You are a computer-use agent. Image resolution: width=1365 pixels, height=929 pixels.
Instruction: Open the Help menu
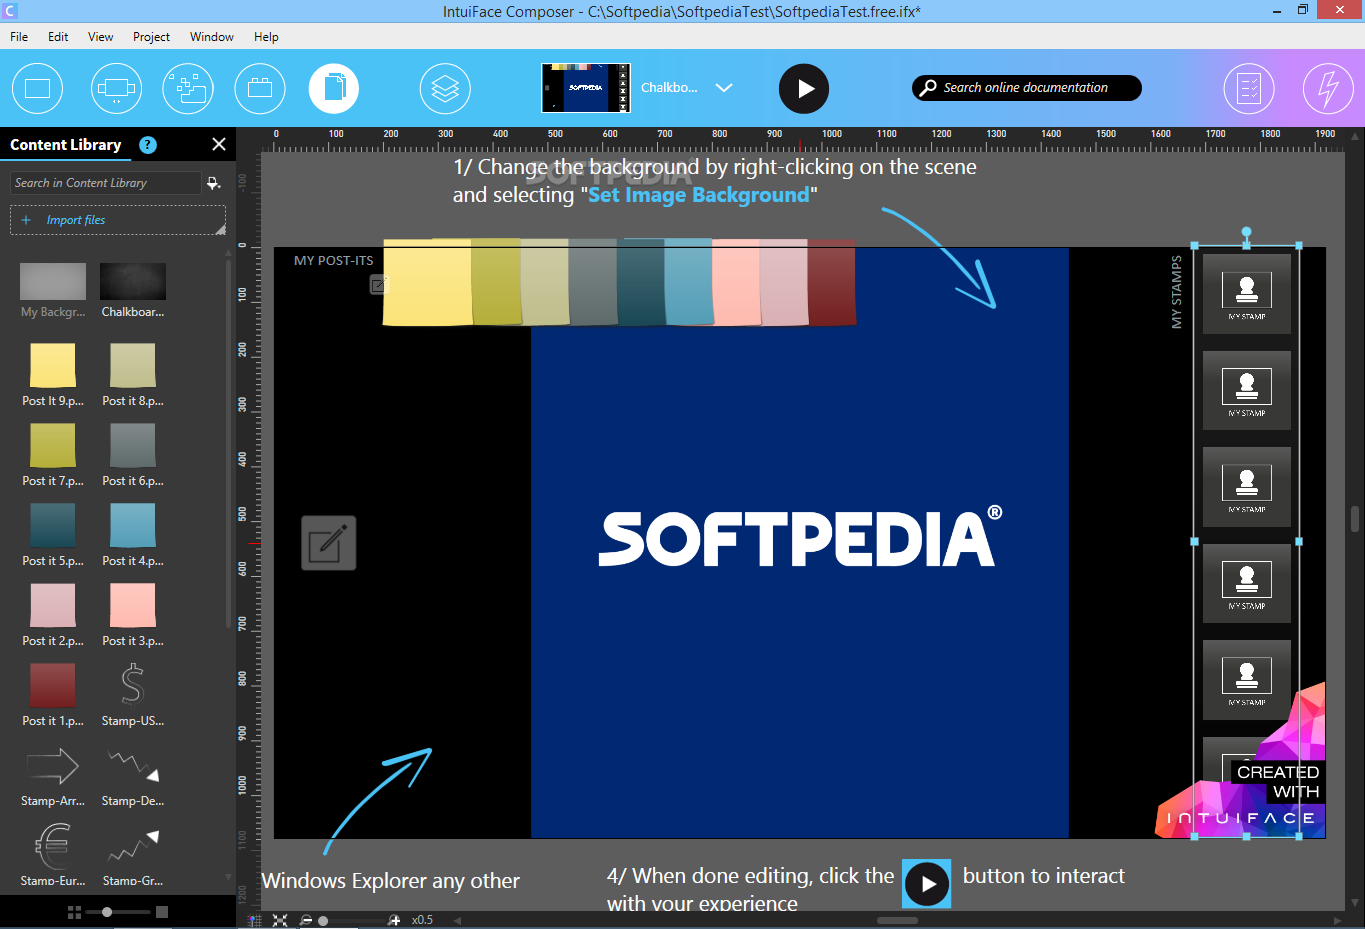266,37
